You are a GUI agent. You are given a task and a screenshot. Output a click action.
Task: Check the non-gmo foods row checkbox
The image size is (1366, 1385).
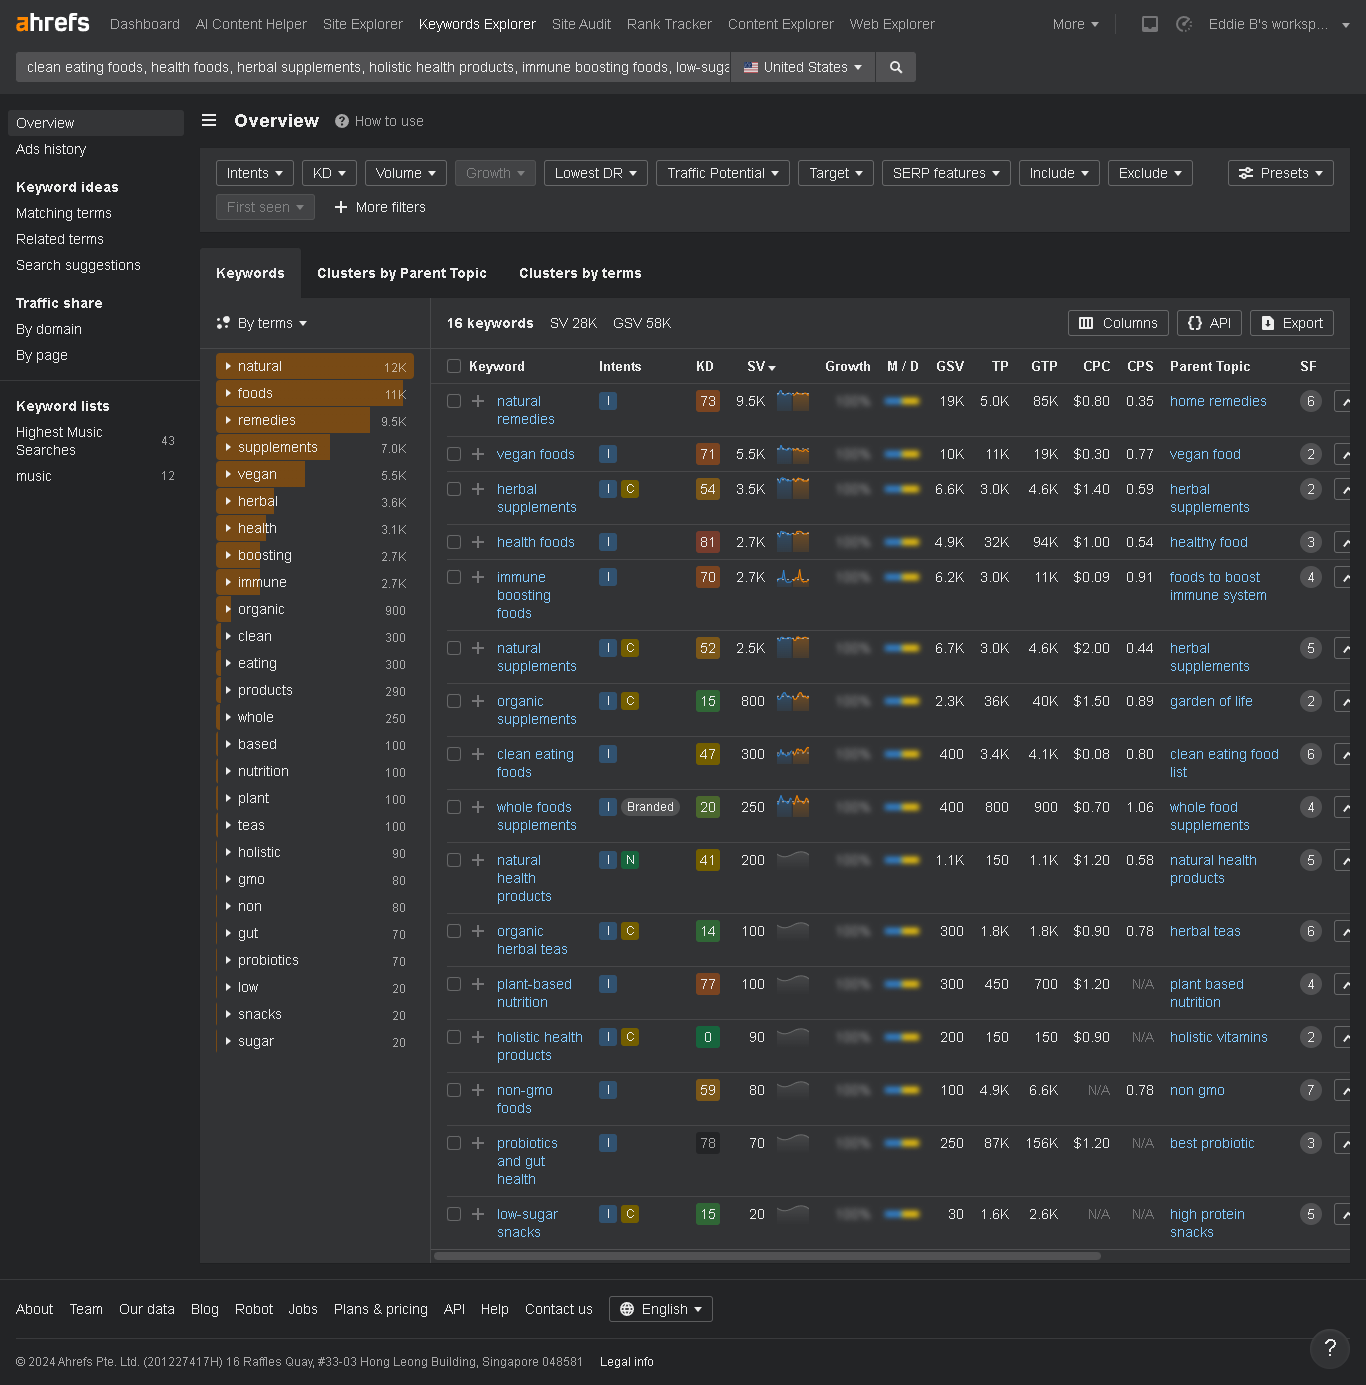click(x=454, y=1090)
